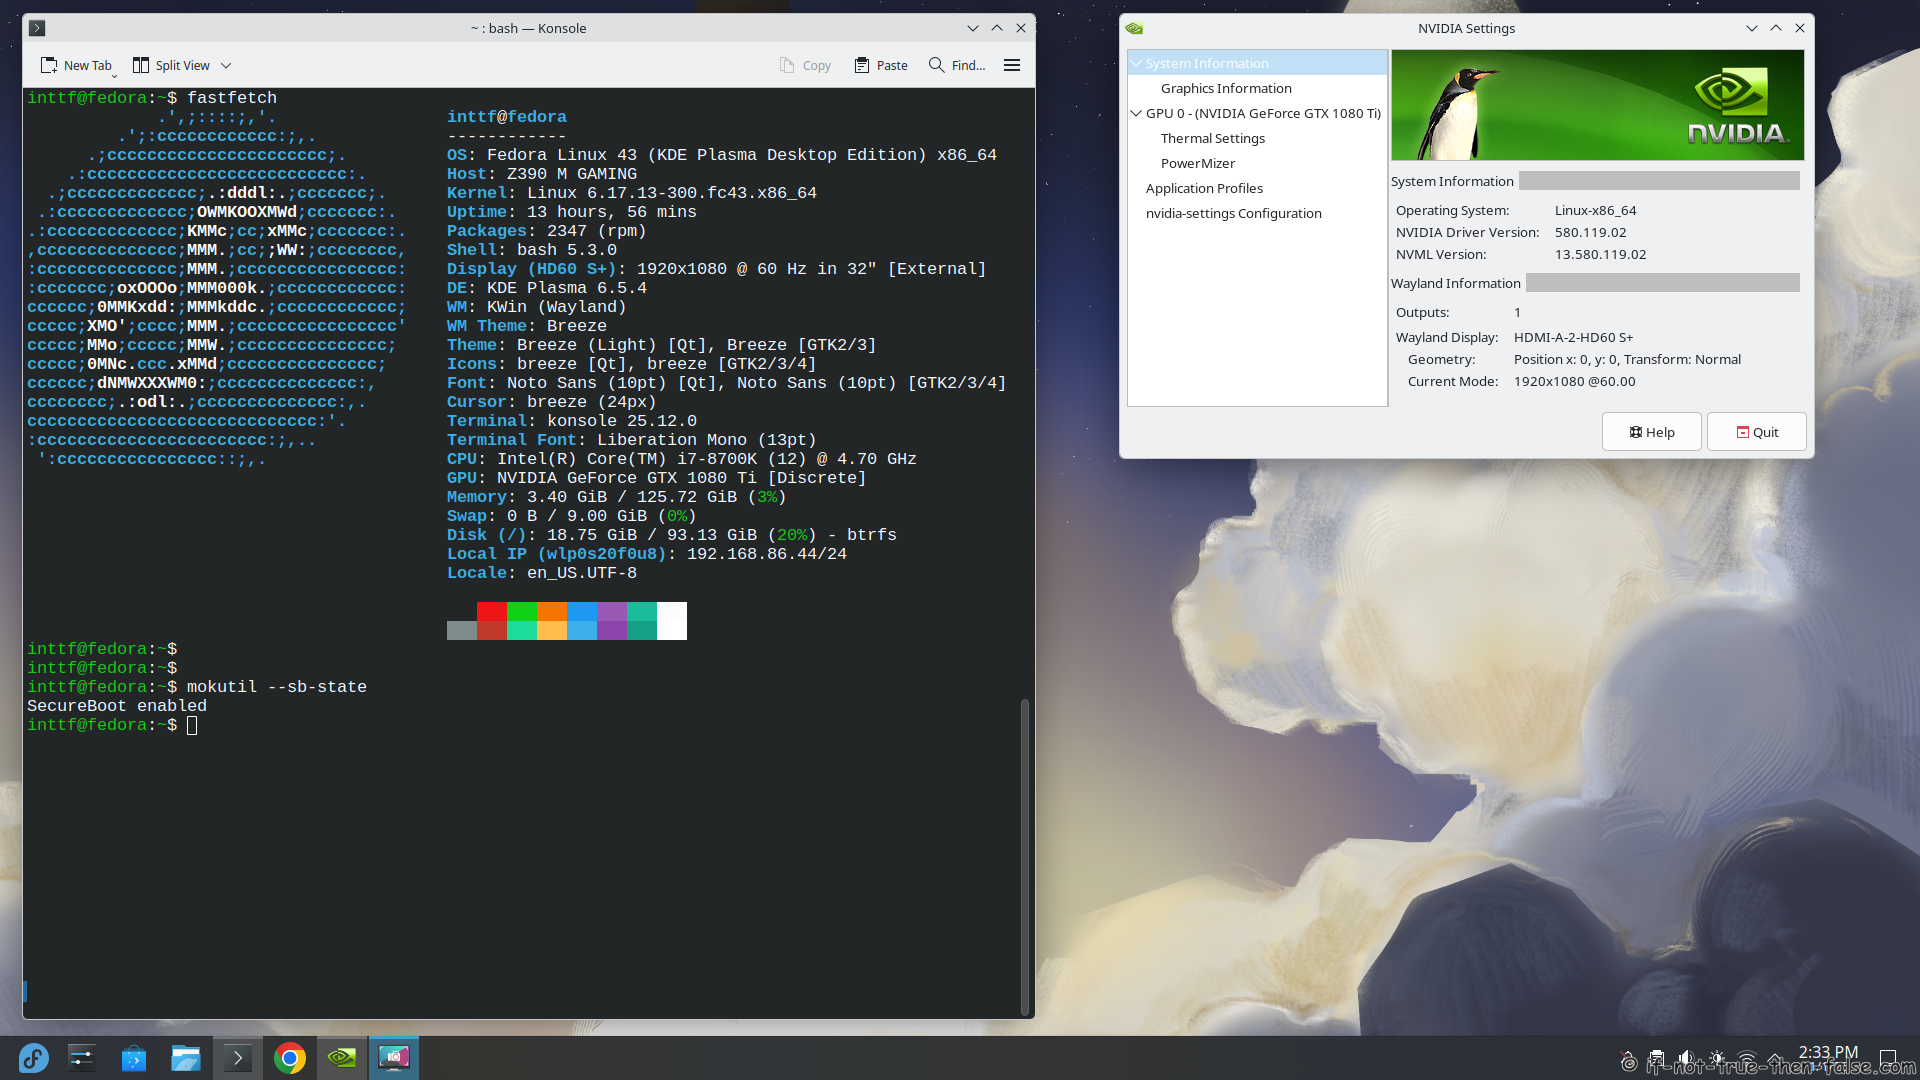This screenshot has width=1920, height=1080.
Task: Click the white block in fastfetch color palette
Action: click(672, 621)
